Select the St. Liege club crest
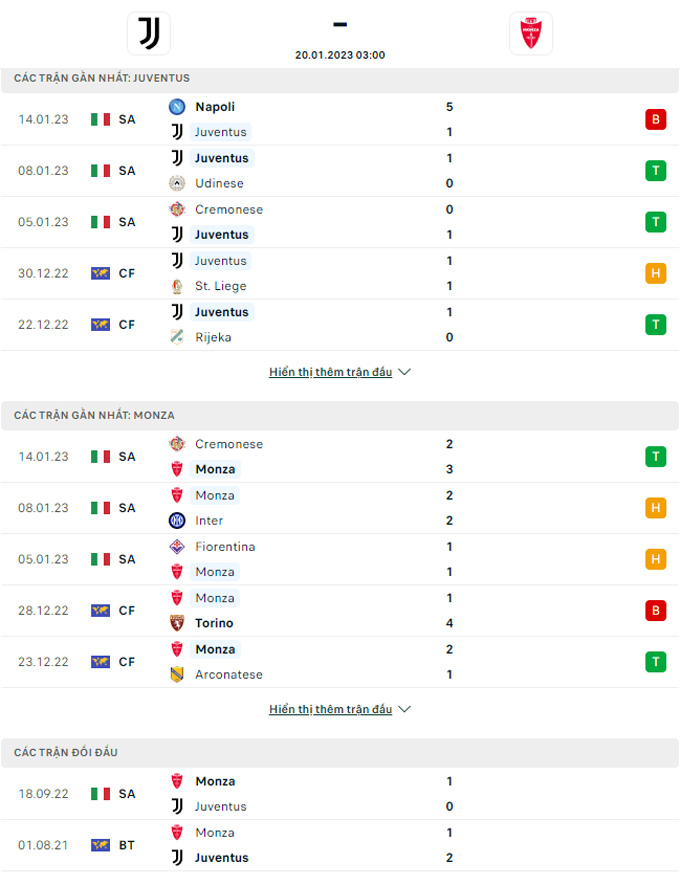 pos(177,286)
